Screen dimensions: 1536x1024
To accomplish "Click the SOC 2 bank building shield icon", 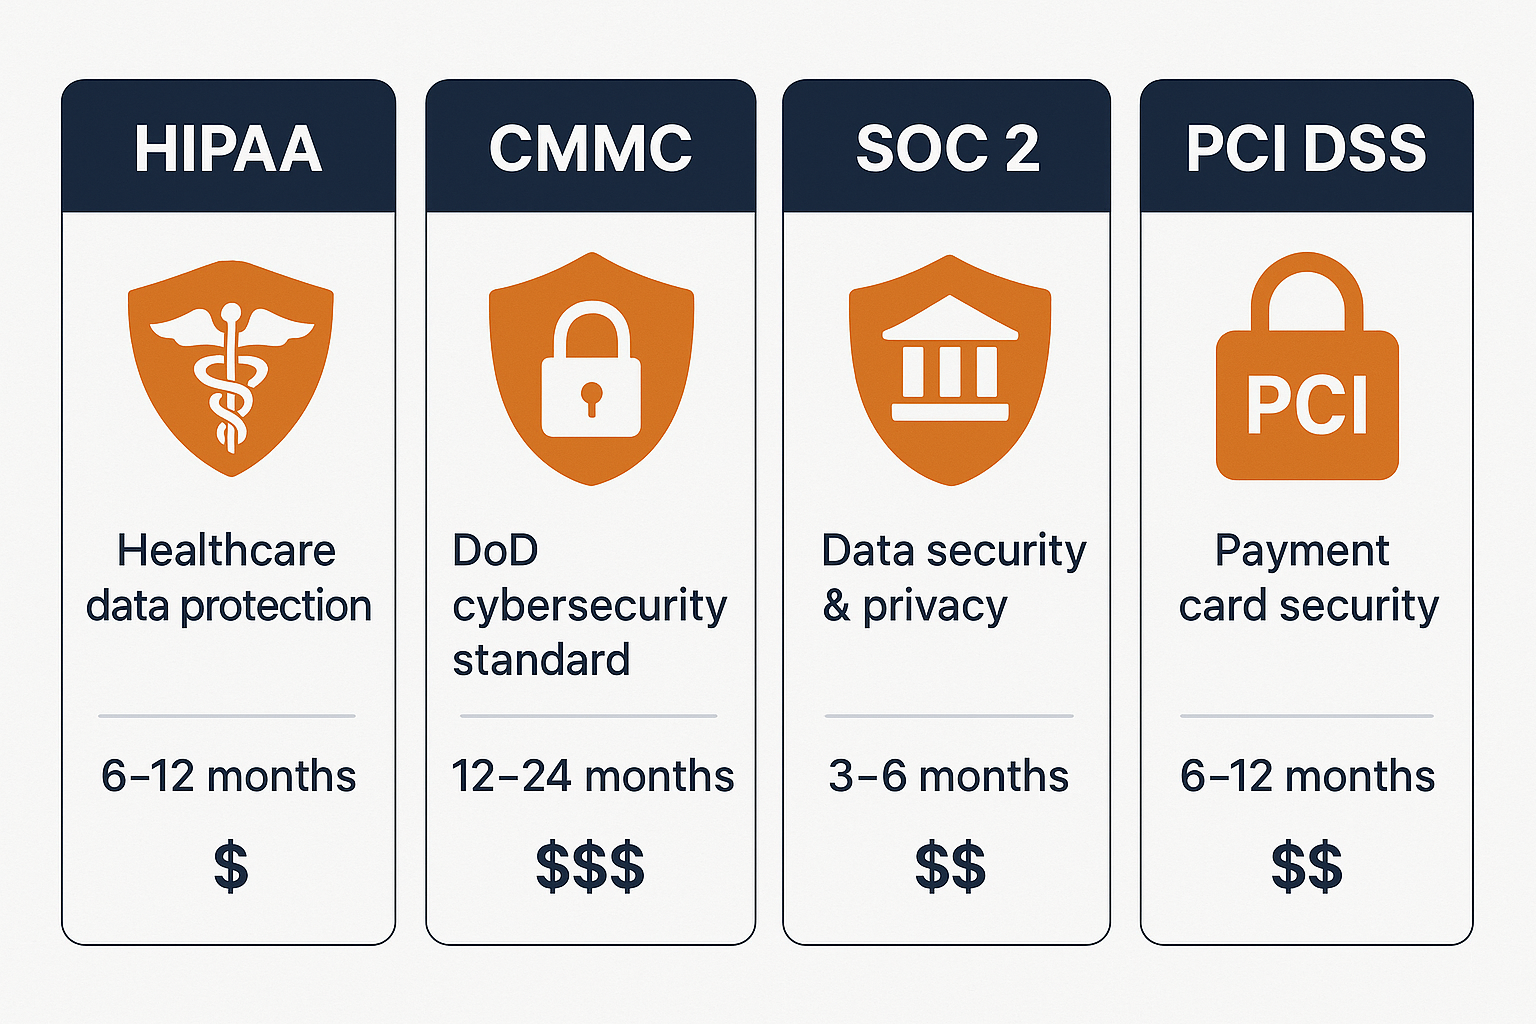I will (950, 369).
